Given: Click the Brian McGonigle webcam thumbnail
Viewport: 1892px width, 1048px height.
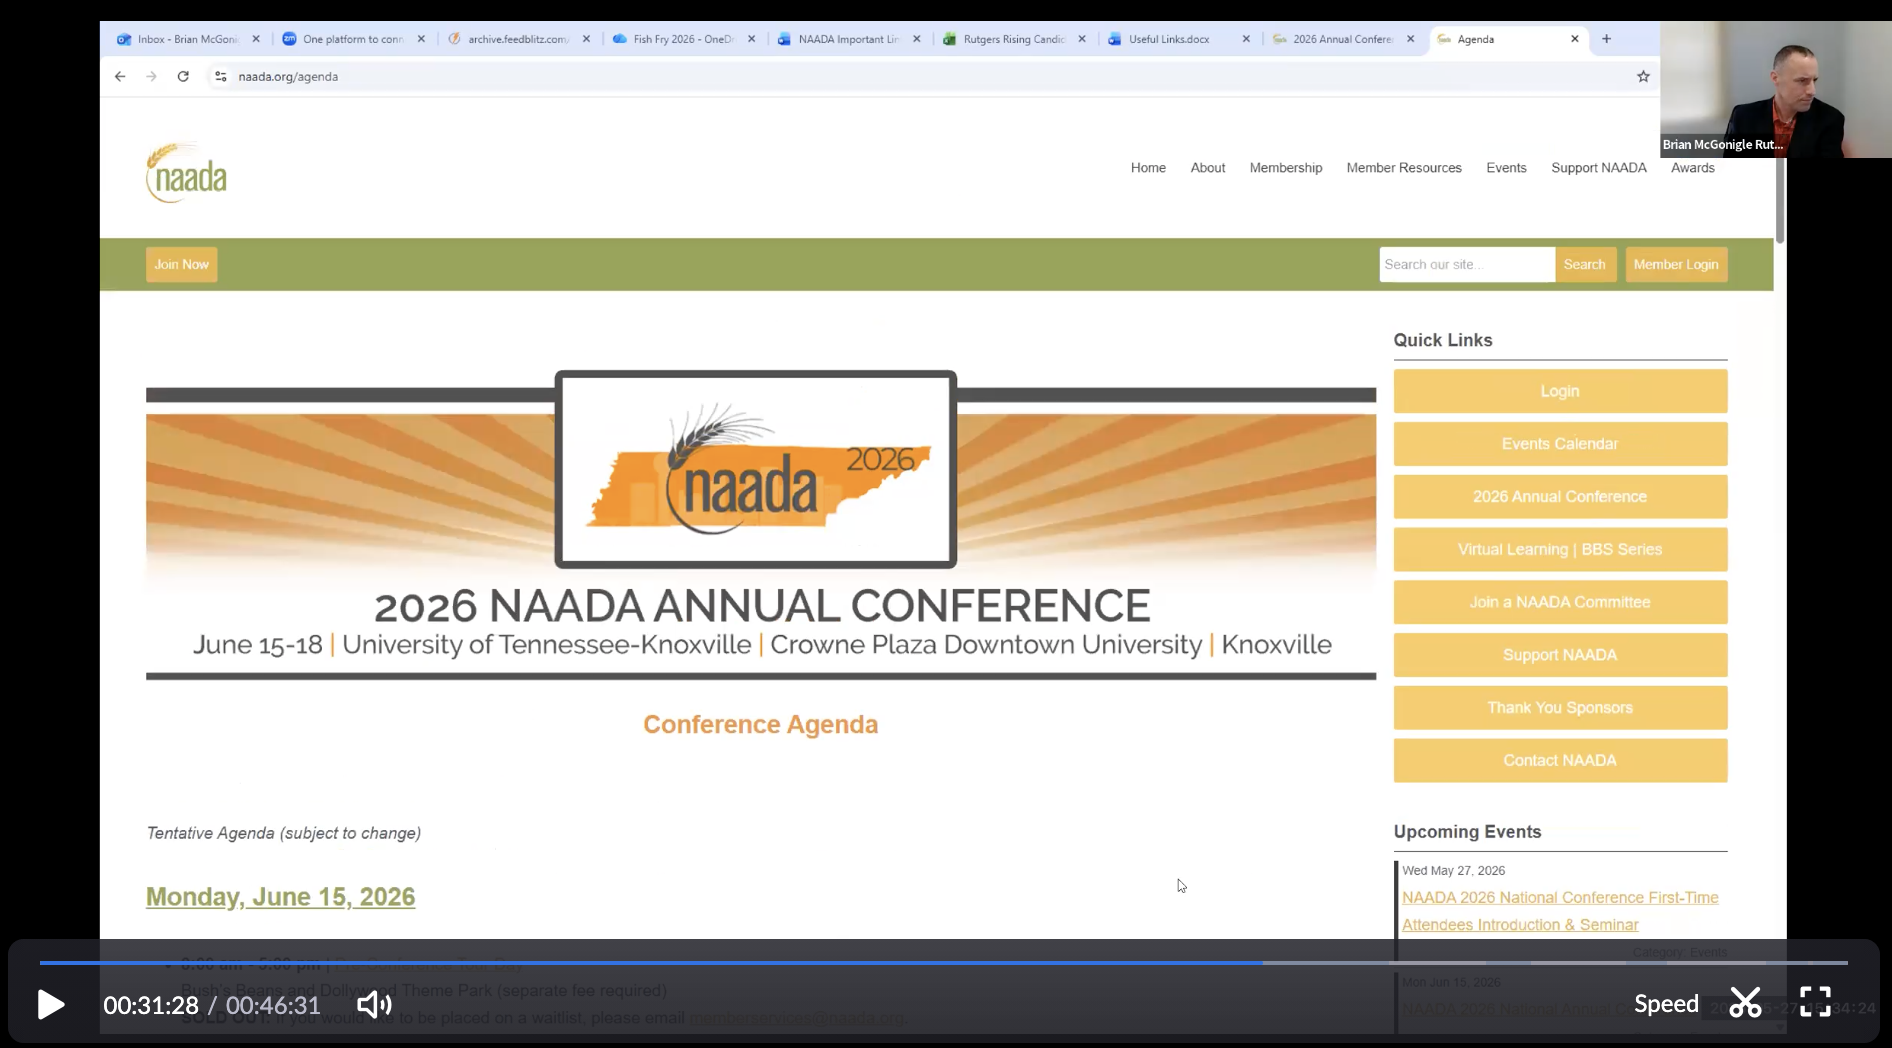Looking at the screenshot, I should pyautogui.click(x=1776, y=89).
